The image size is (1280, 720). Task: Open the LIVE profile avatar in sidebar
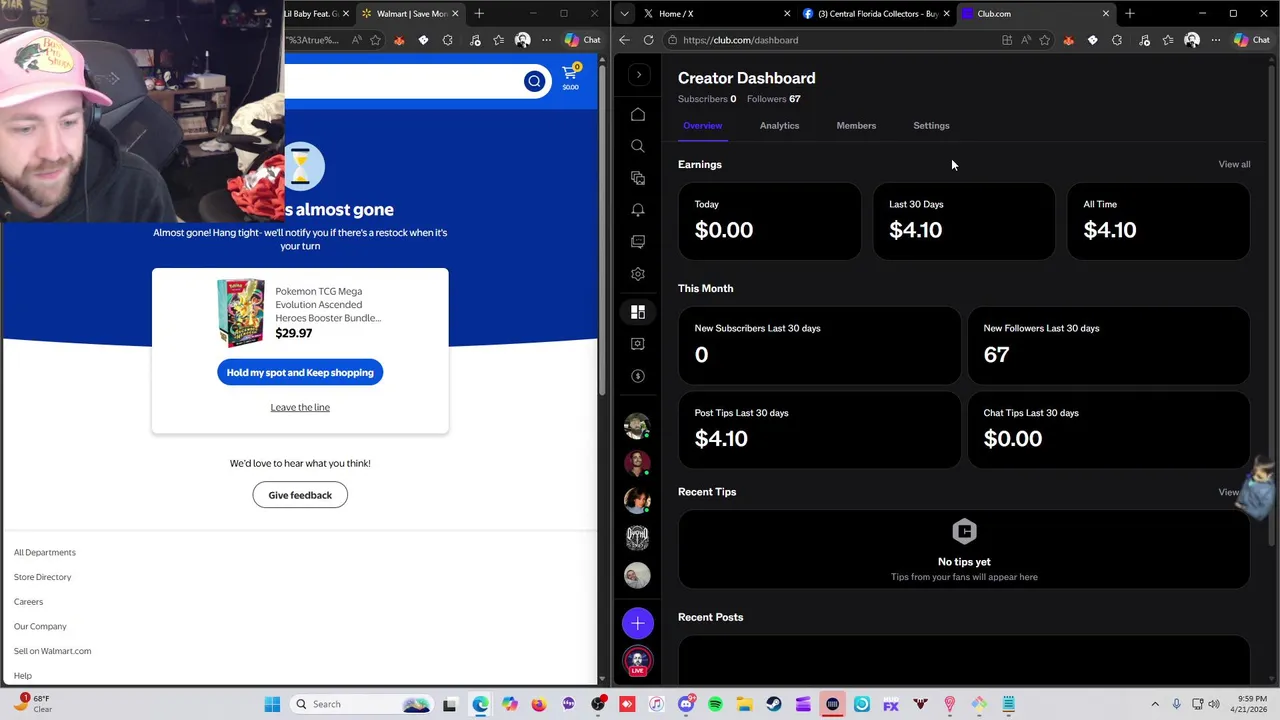pos(638,661)
